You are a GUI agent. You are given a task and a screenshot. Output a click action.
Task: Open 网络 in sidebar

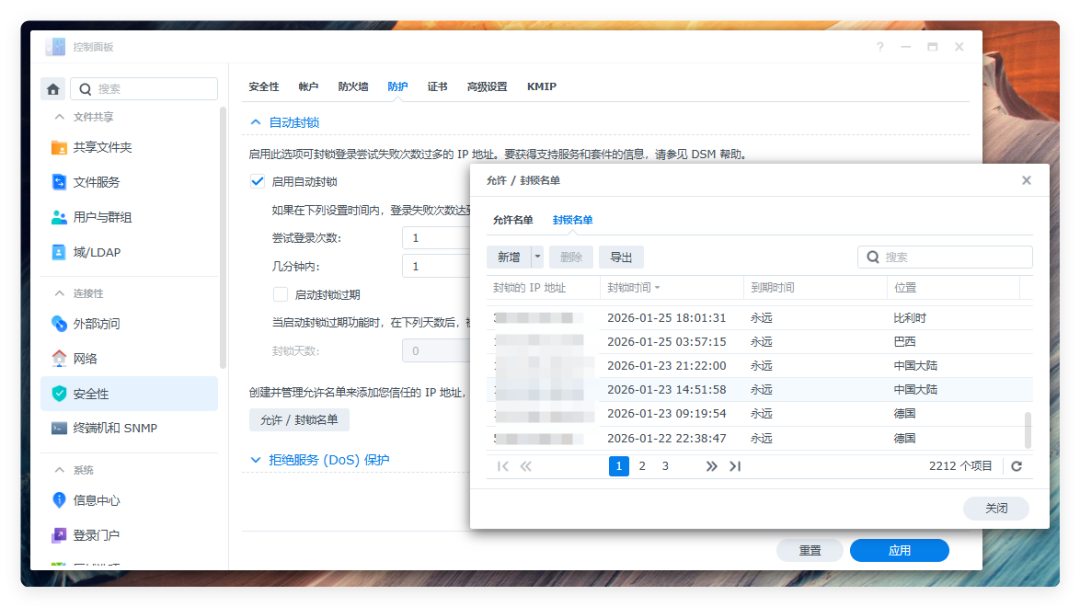click(129, 359)
